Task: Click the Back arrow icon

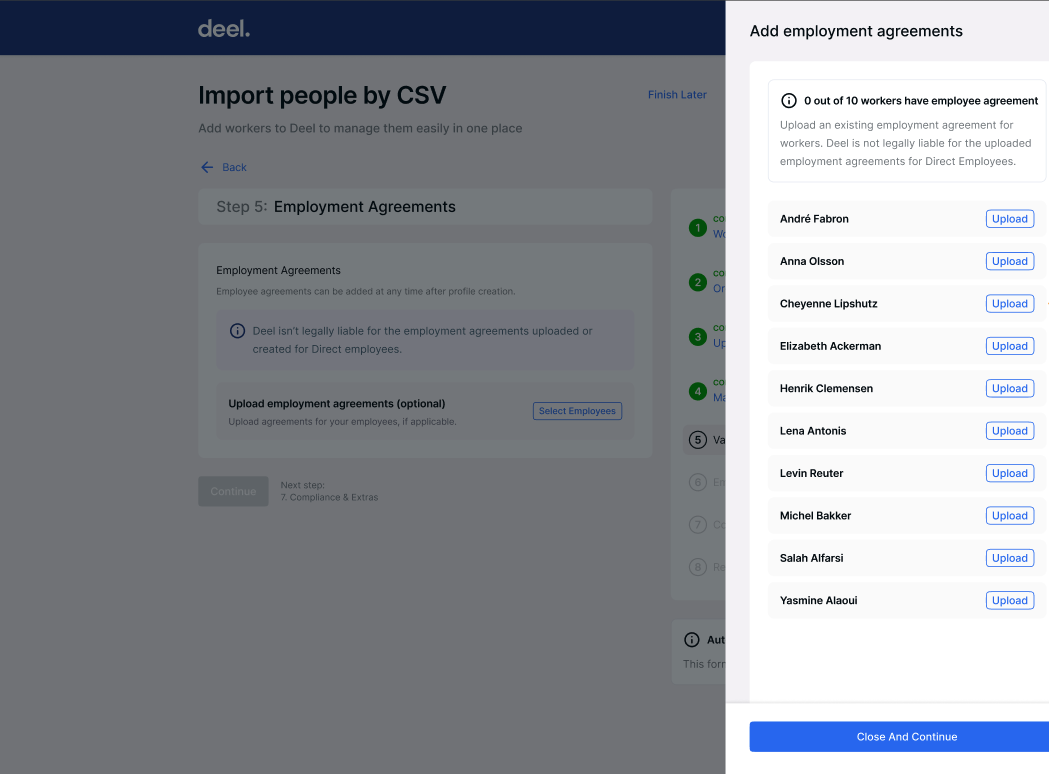Action: click(207, 167)
